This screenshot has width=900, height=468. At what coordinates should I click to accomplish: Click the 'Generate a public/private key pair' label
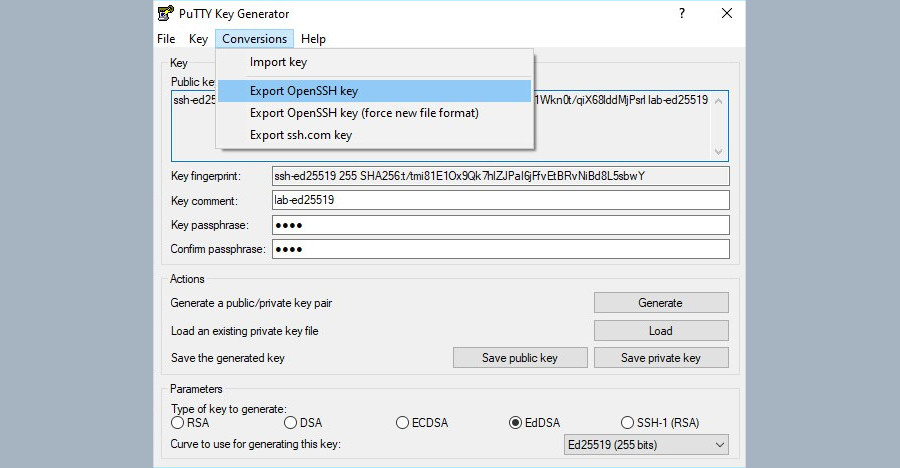tap(251, 303)
